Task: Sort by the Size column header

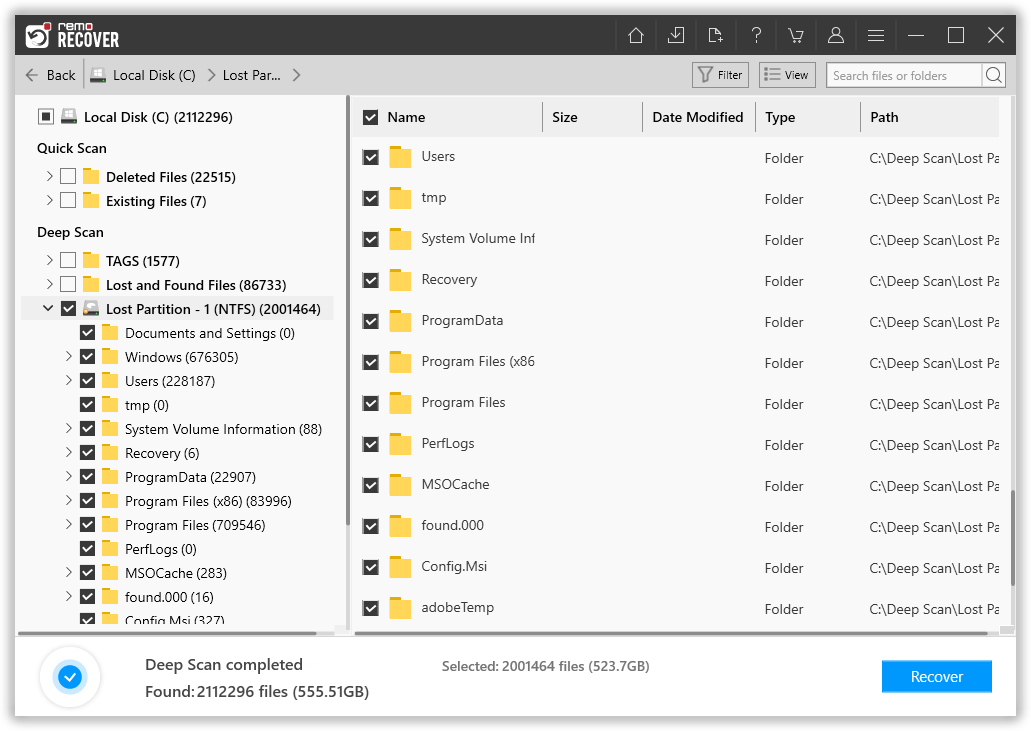Action: (x=564, y=117)
